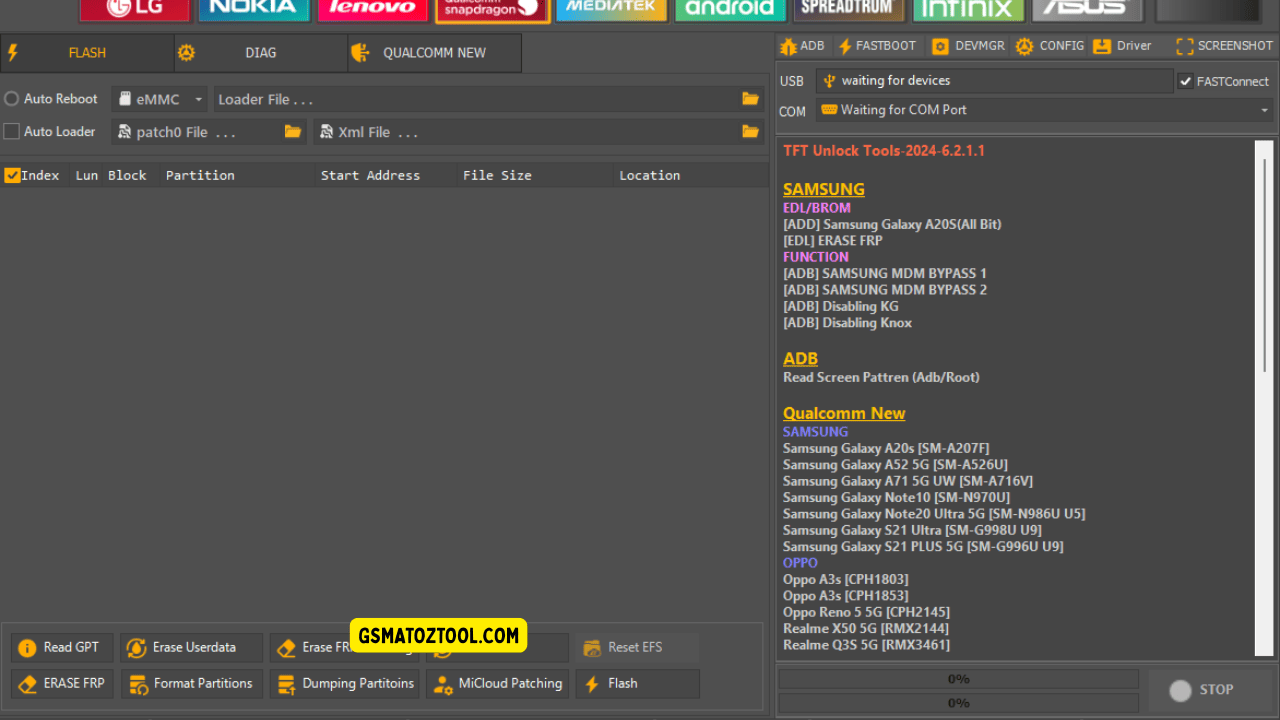Viewport: 1280px width, 720px height.
Task: Click the Xml File folder browse icon
Action: [x=750, y=132]
